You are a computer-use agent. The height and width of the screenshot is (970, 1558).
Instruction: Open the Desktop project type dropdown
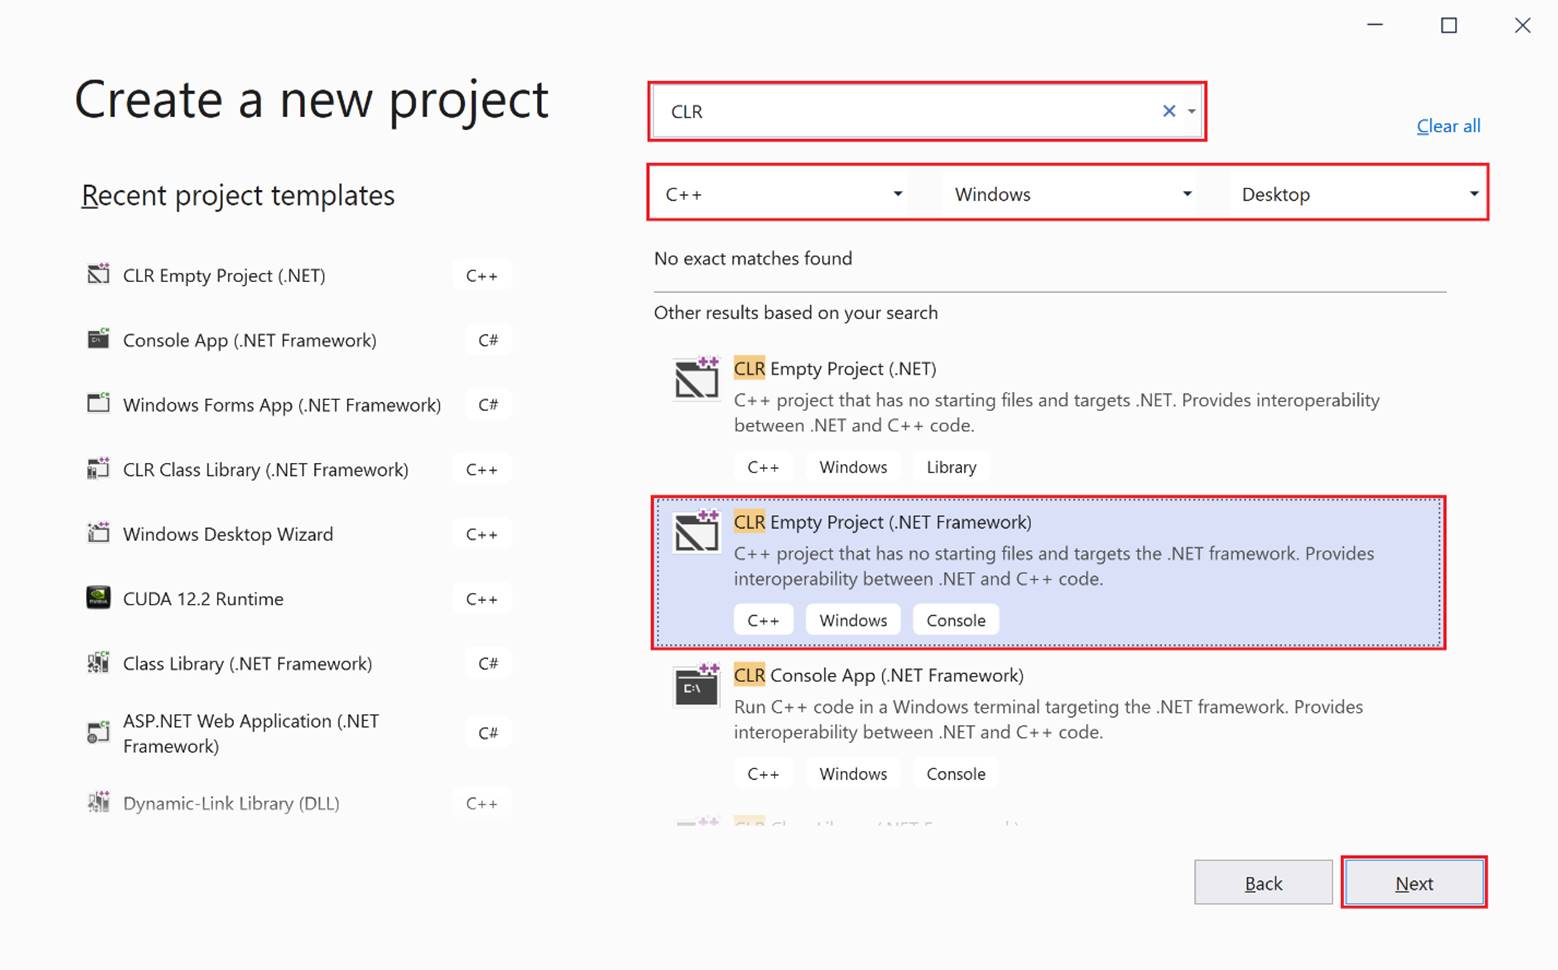pyautogui.click(x=1358, y=194)
